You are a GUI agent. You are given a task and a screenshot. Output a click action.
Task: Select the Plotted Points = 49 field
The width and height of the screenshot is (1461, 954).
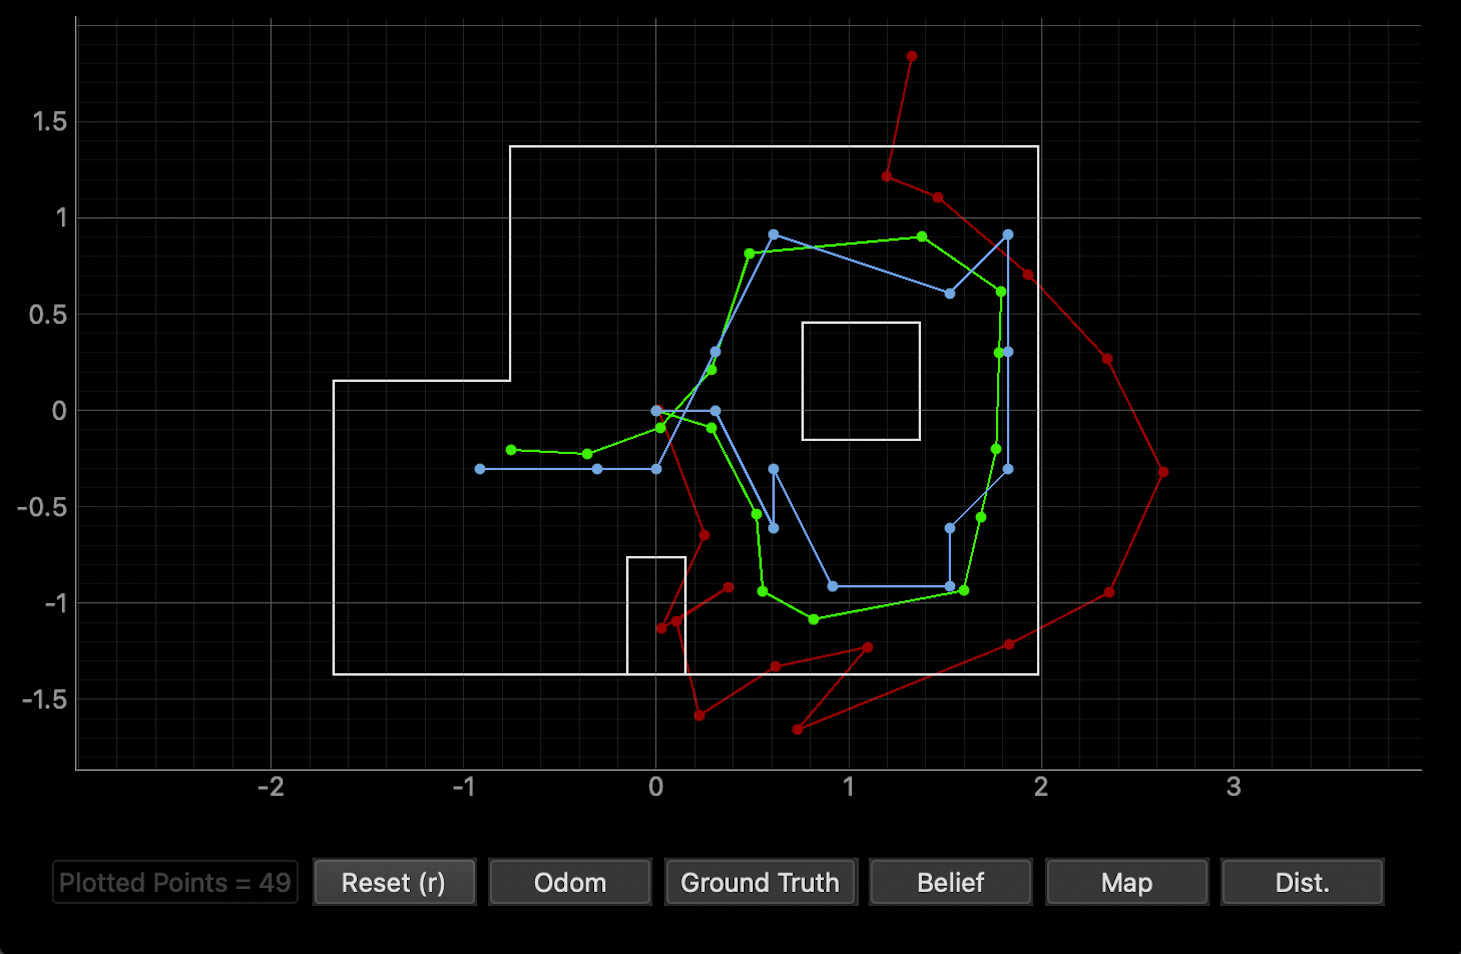(175, 882)
